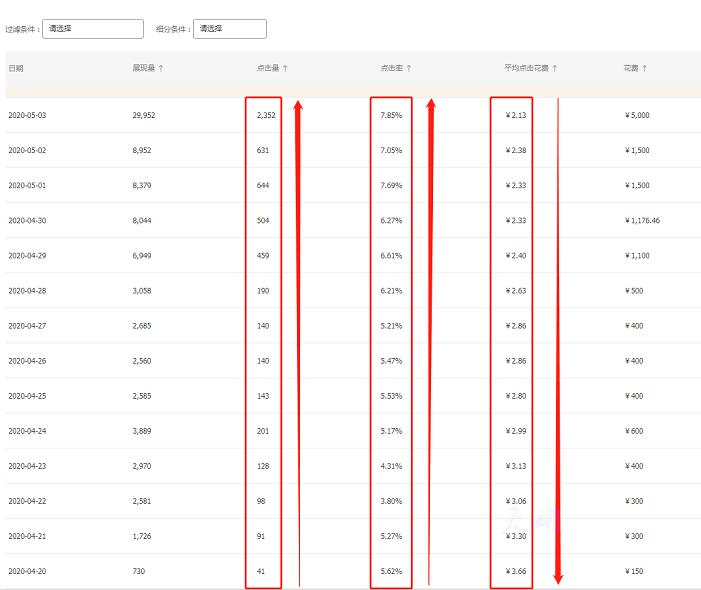The image size is (701, 590).
Task: Click the 展现量 column header label
Action: pyautogui.click(x=144, y=68)
